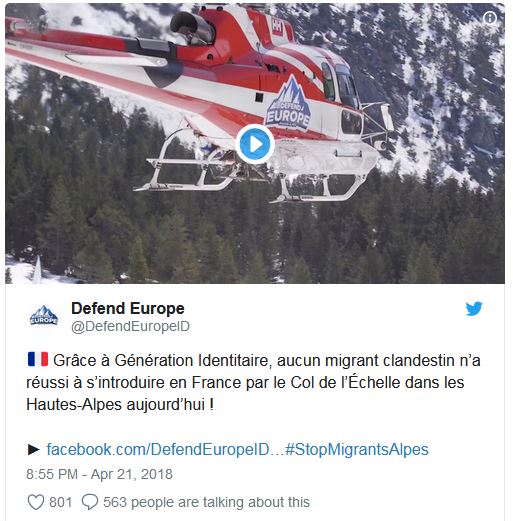Click the 801 likes count
The image size is (513, 521).
[x=60, y=502]
